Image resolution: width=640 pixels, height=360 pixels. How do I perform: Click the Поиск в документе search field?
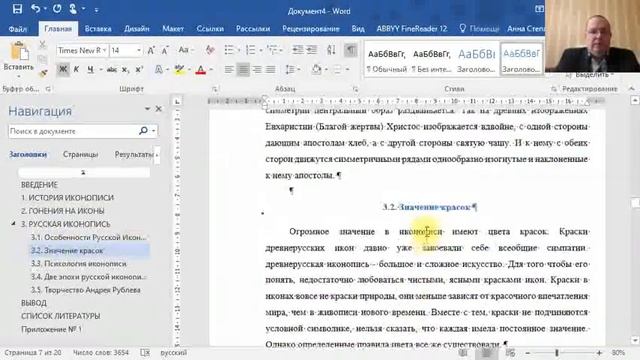click(73, 131)
